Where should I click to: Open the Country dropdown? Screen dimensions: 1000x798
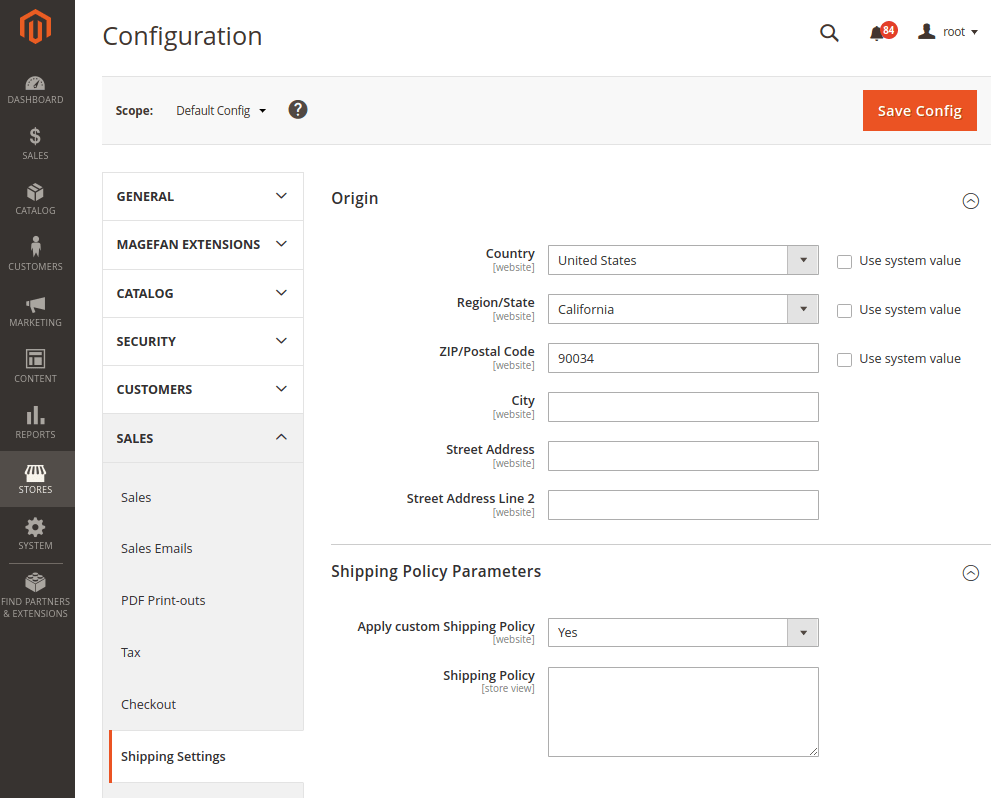pyautogui.click(x=683, y=261)
